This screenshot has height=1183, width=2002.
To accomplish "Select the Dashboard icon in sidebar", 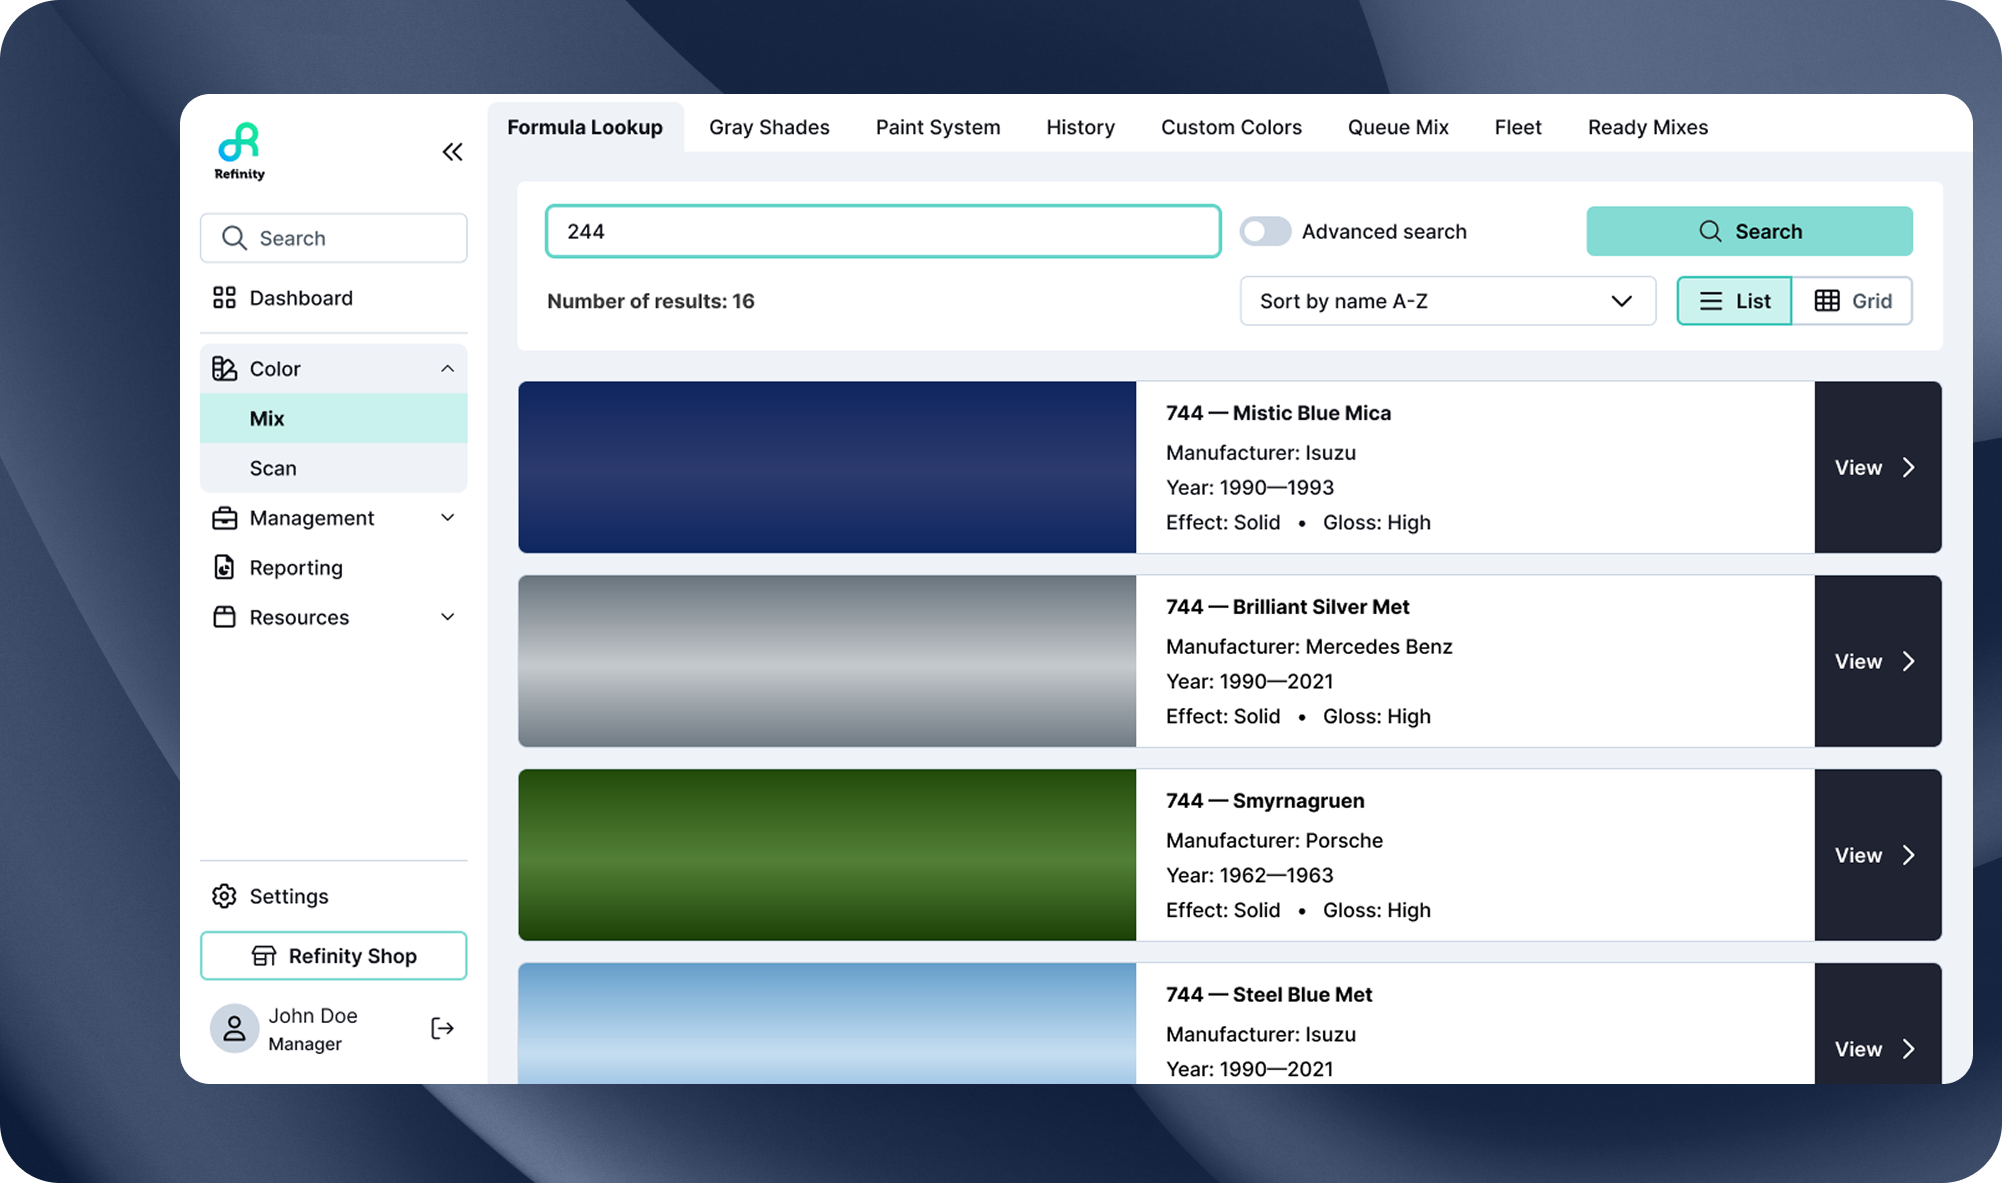I will 224,297.
